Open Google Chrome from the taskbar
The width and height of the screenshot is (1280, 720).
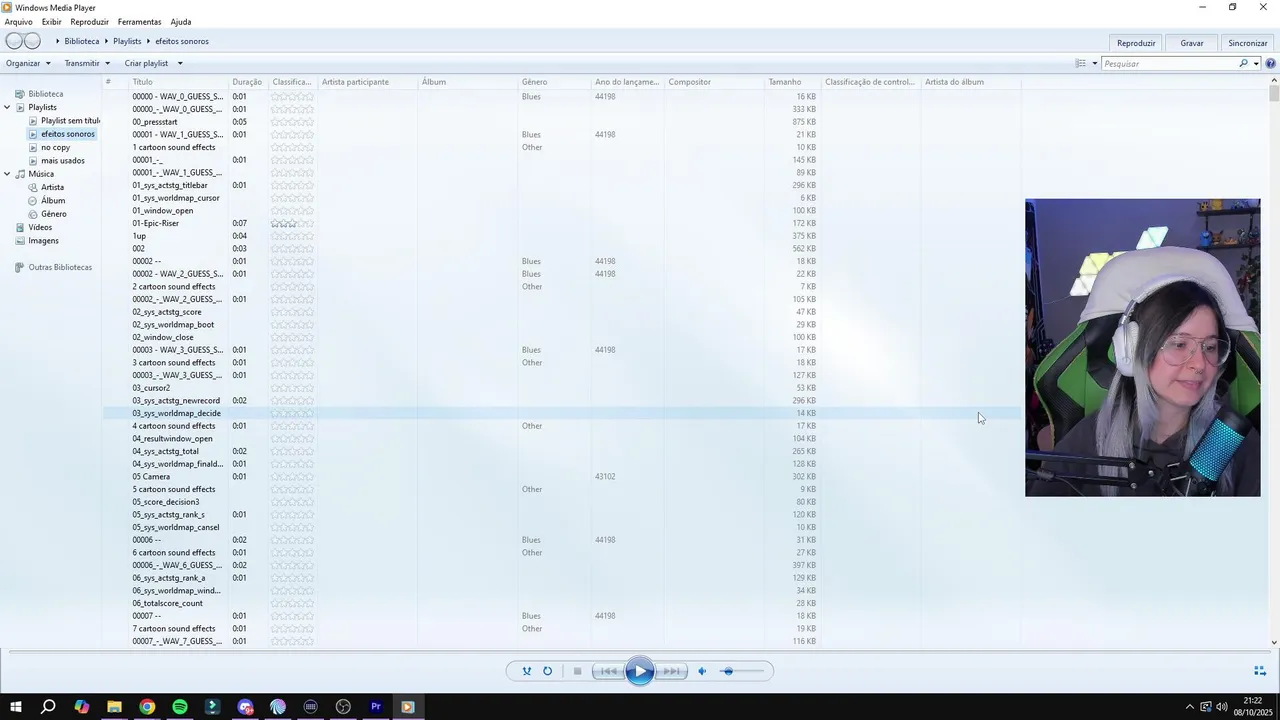pyautogui.click(x=147, y=707)
